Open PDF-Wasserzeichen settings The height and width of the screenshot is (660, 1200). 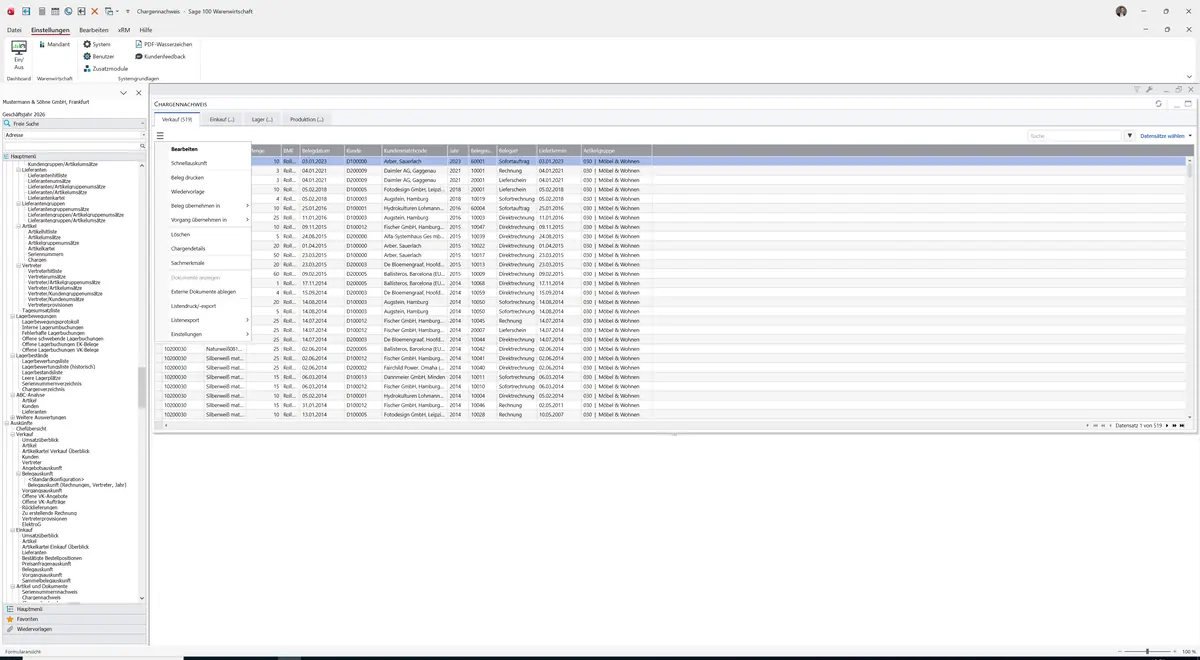click(164, 44)
